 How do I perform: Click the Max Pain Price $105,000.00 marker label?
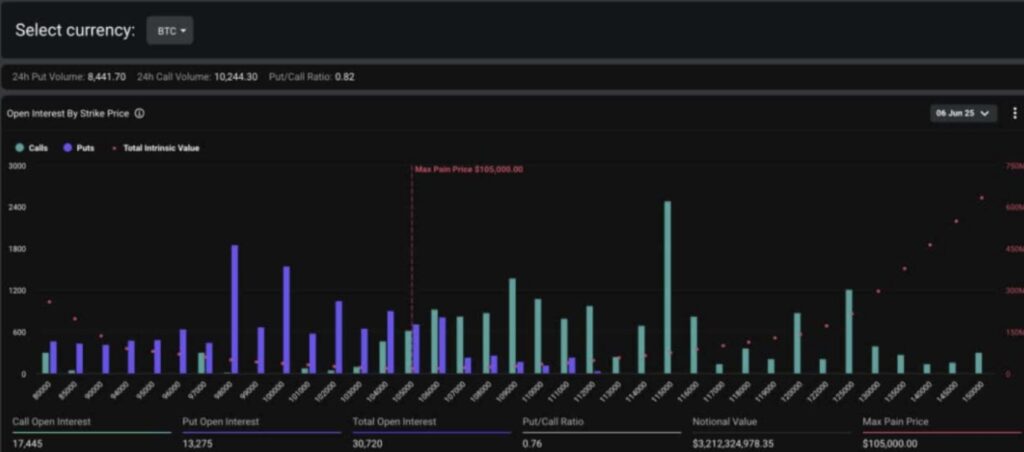(x=469, y=170)
